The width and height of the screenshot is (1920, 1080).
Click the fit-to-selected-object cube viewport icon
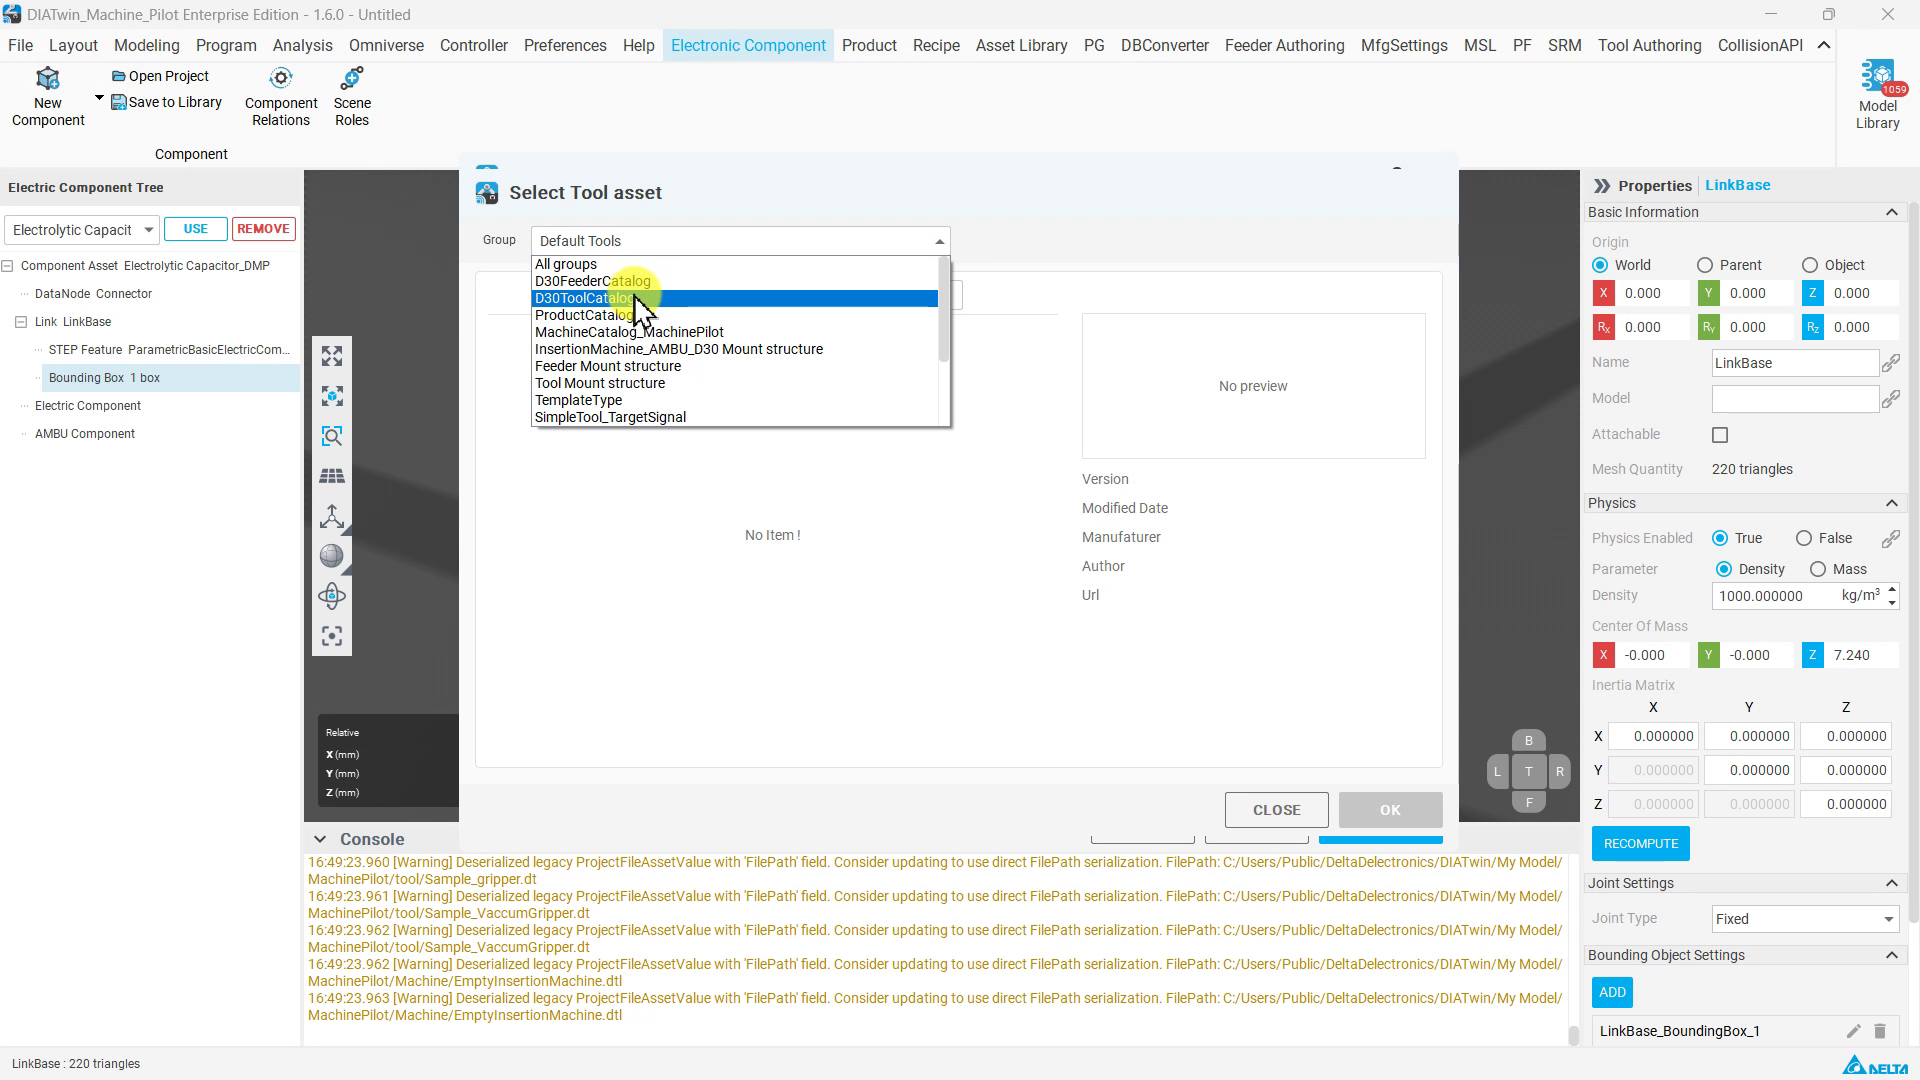pos(332,396)
